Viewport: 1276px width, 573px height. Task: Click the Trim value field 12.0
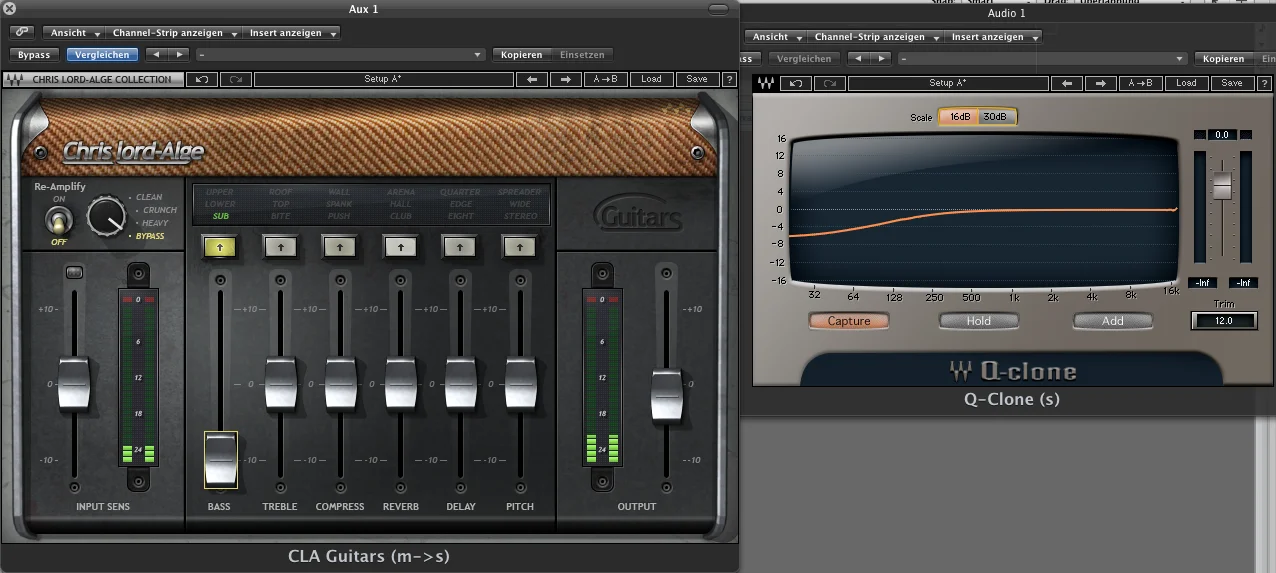[x=1223, y=321]
